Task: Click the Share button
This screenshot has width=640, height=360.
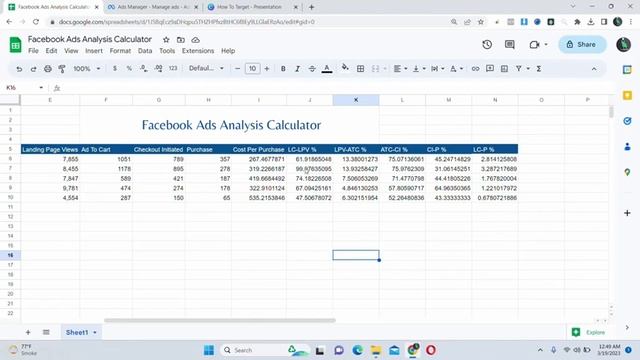Action: click(582, 44)
